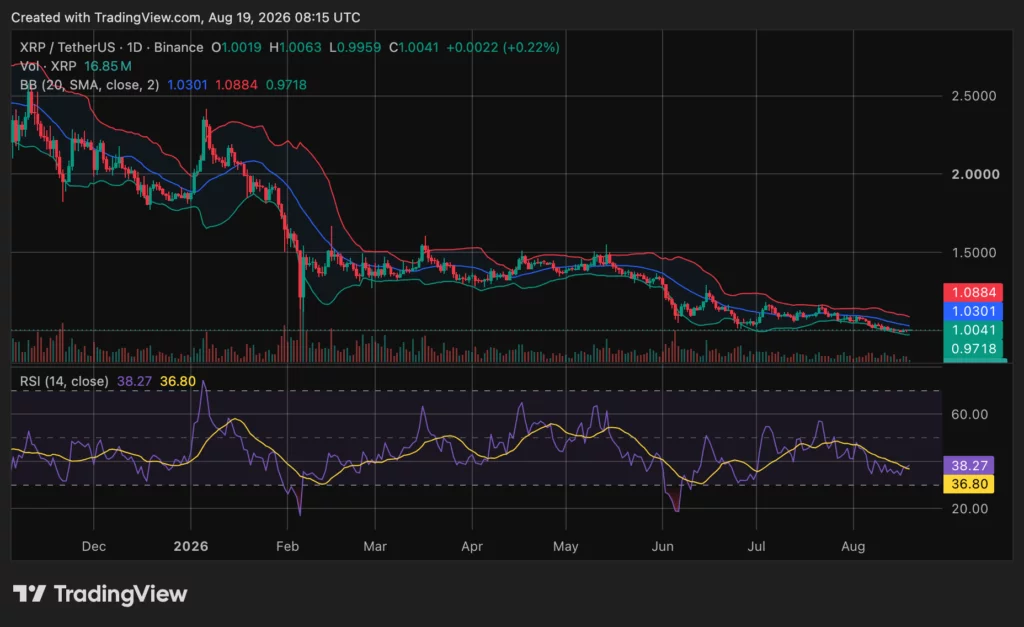Image resolution: width=1024 pixels, height=627 pixels.
Task: Click the Mar label on time axis
Action: (375, 546)
